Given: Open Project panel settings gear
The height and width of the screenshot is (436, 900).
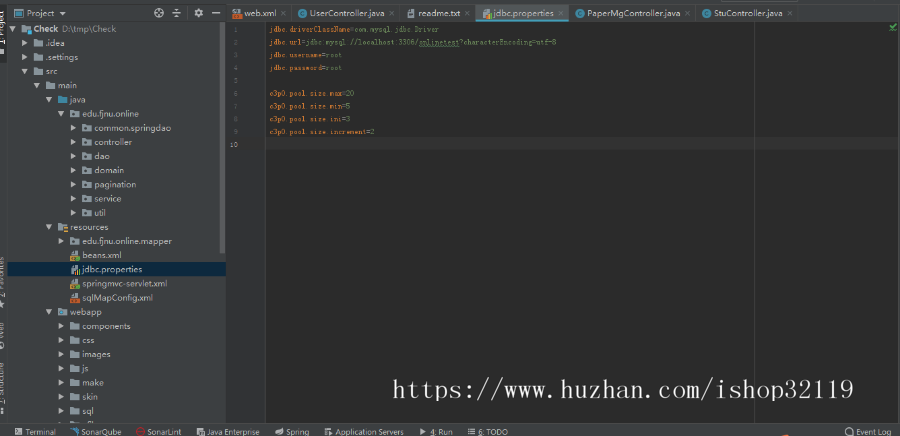Looking at the screenshot, I should [198, 13].
